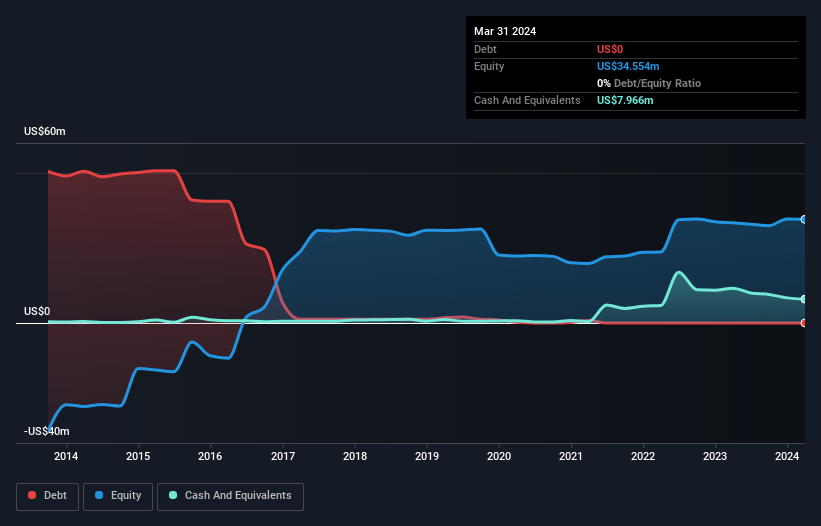The image size is (821, 526).
Task: Click the red Debt legend dot
Action: [32, 495]
